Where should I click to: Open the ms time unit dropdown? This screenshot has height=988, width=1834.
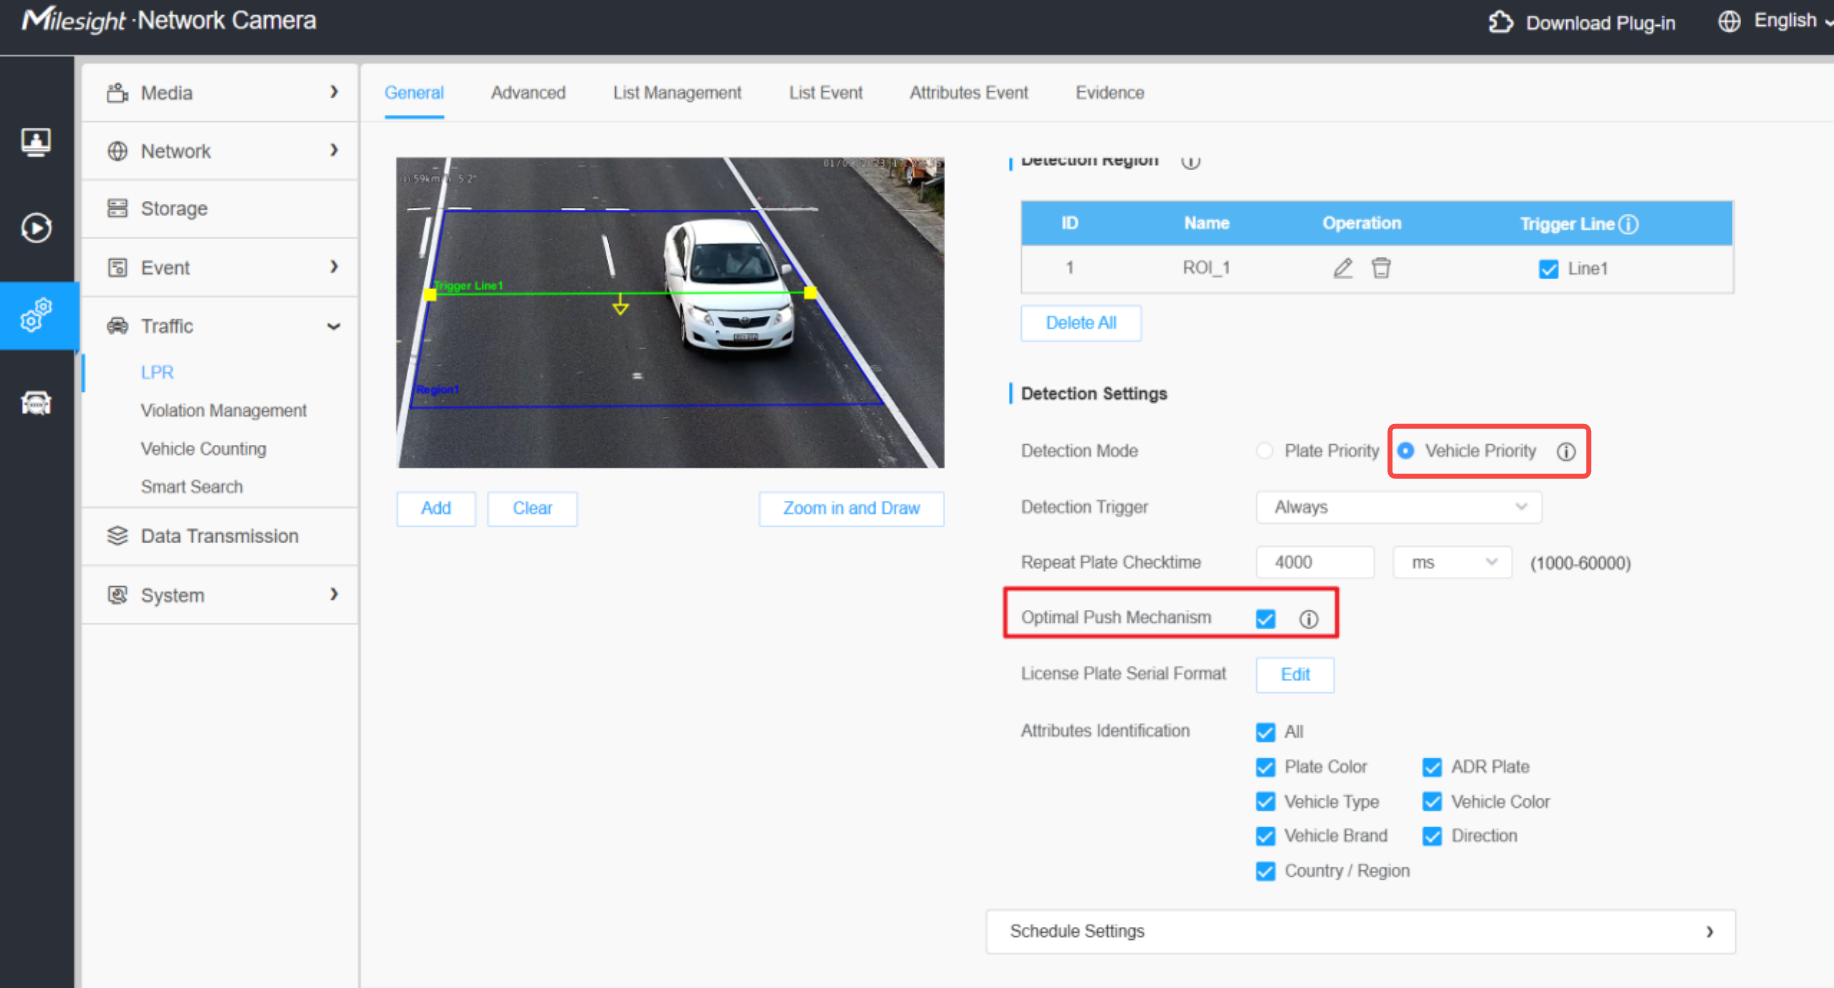(1452, 563)
